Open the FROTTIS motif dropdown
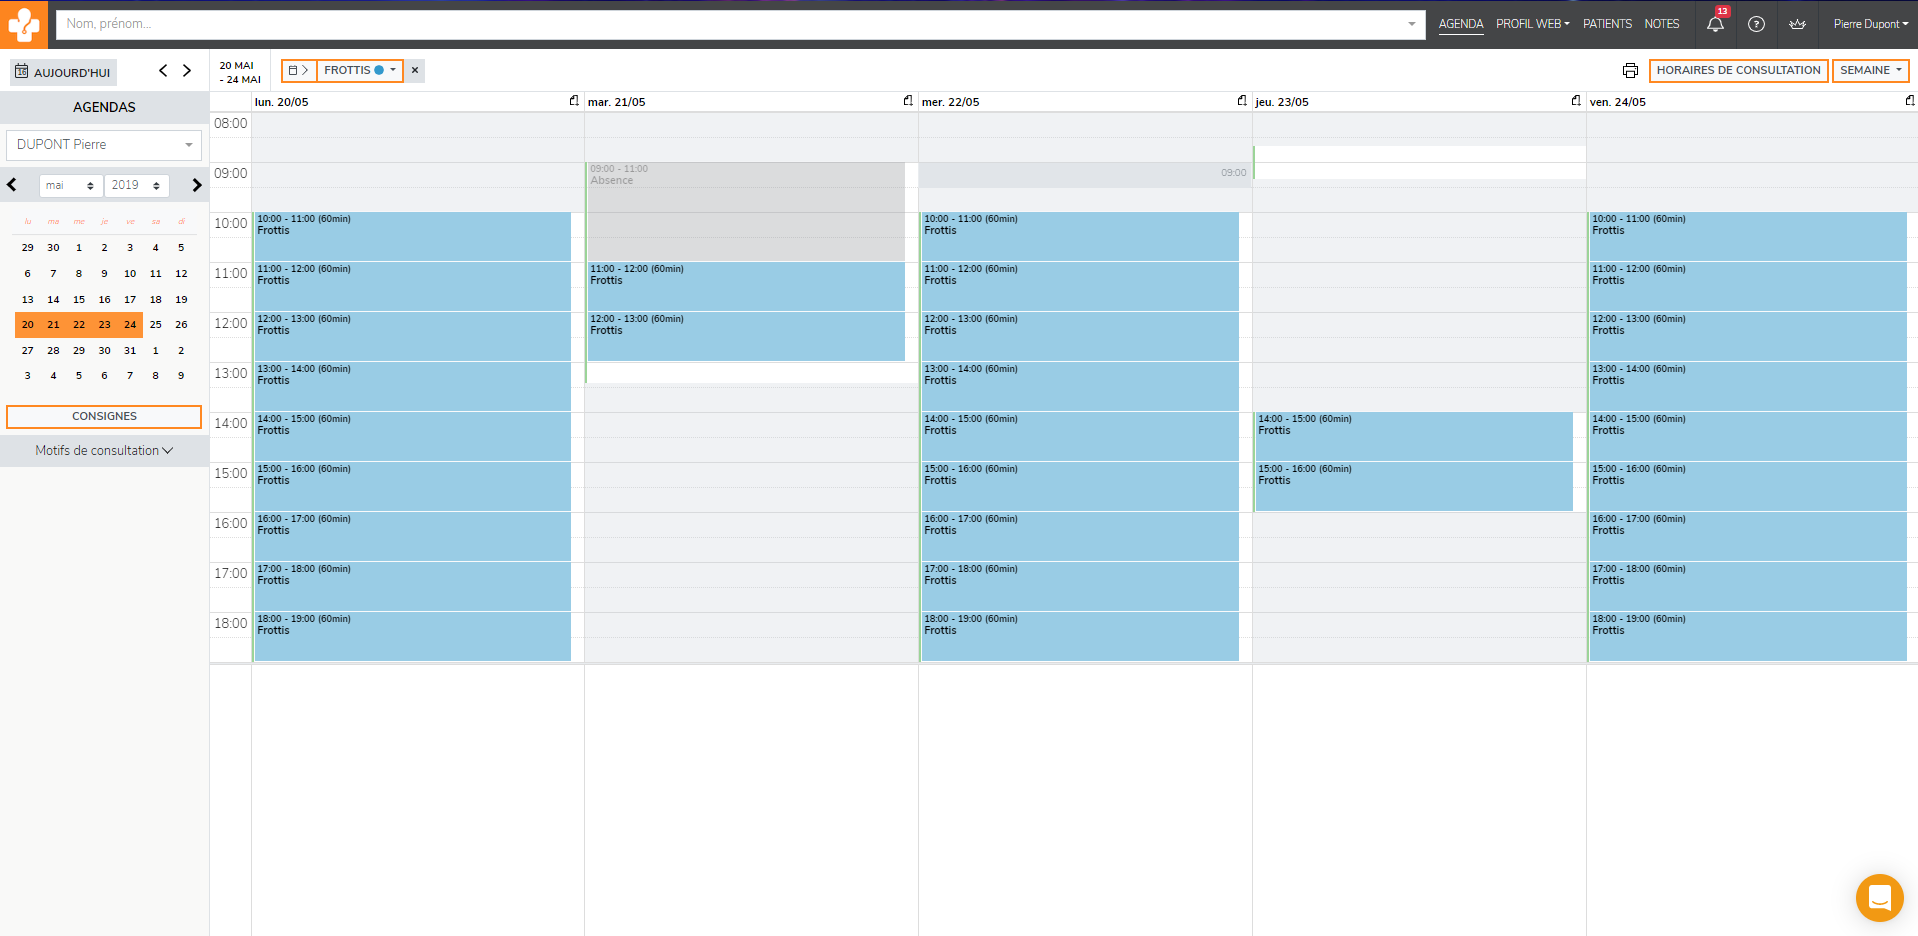 tap(360, 70)
